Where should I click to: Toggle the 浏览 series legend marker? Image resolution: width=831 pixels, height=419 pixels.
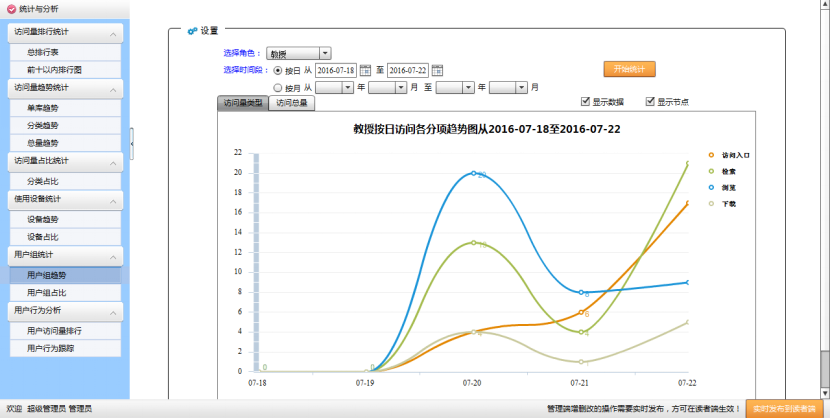(x=711, y=187)
